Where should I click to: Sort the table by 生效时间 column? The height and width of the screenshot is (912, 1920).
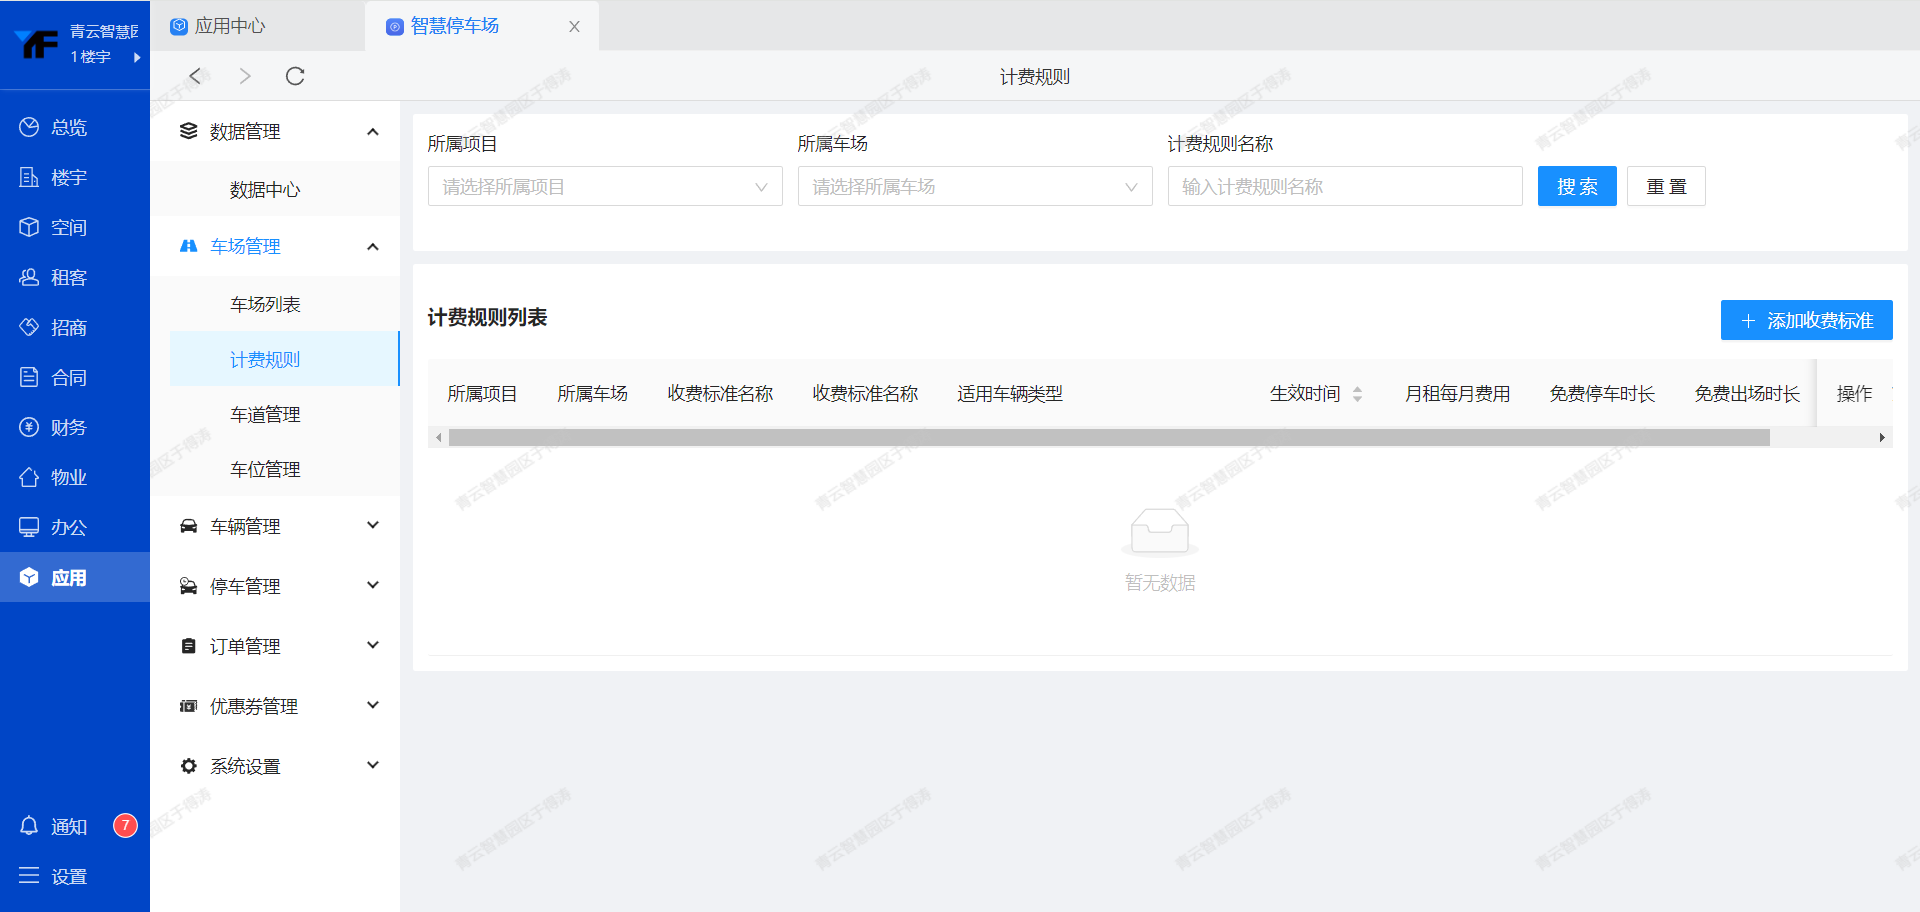click(x=1357, y=394)
